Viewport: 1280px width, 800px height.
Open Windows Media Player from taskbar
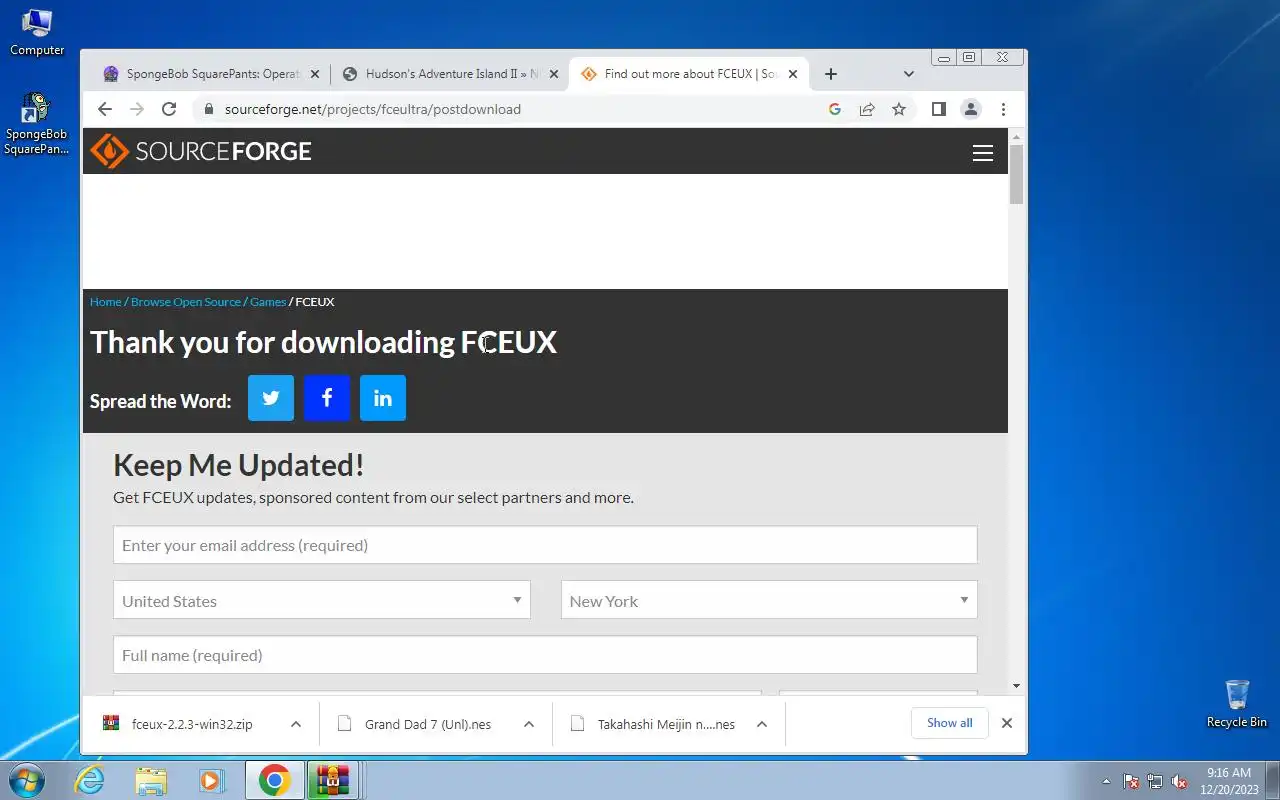(x=212, y=781)
